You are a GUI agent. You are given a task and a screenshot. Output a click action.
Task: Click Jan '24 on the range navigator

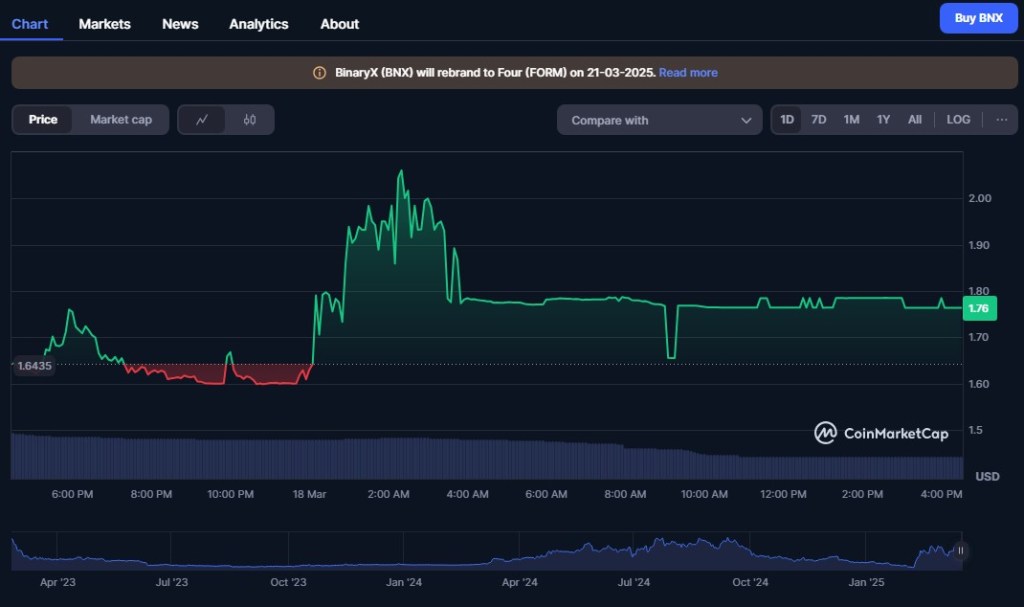click(404, 582)
